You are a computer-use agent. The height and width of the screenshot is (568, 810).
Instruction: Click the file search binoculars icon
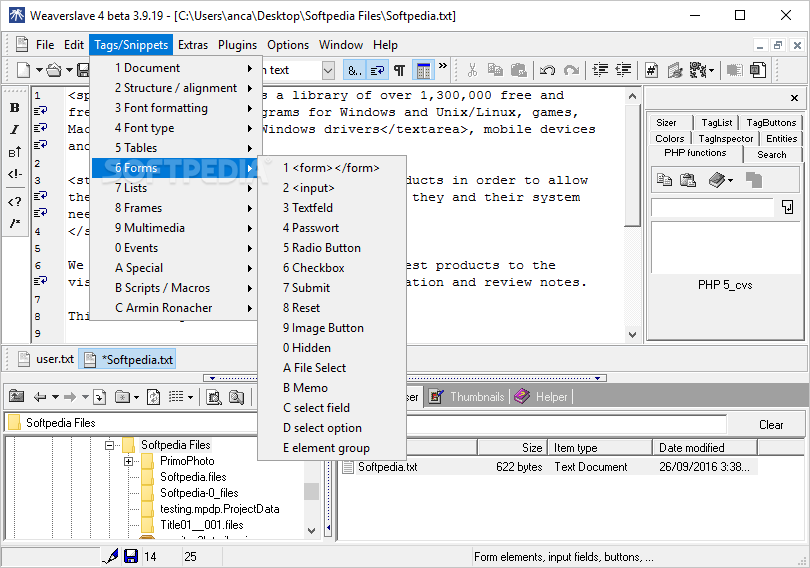(236, 397)
